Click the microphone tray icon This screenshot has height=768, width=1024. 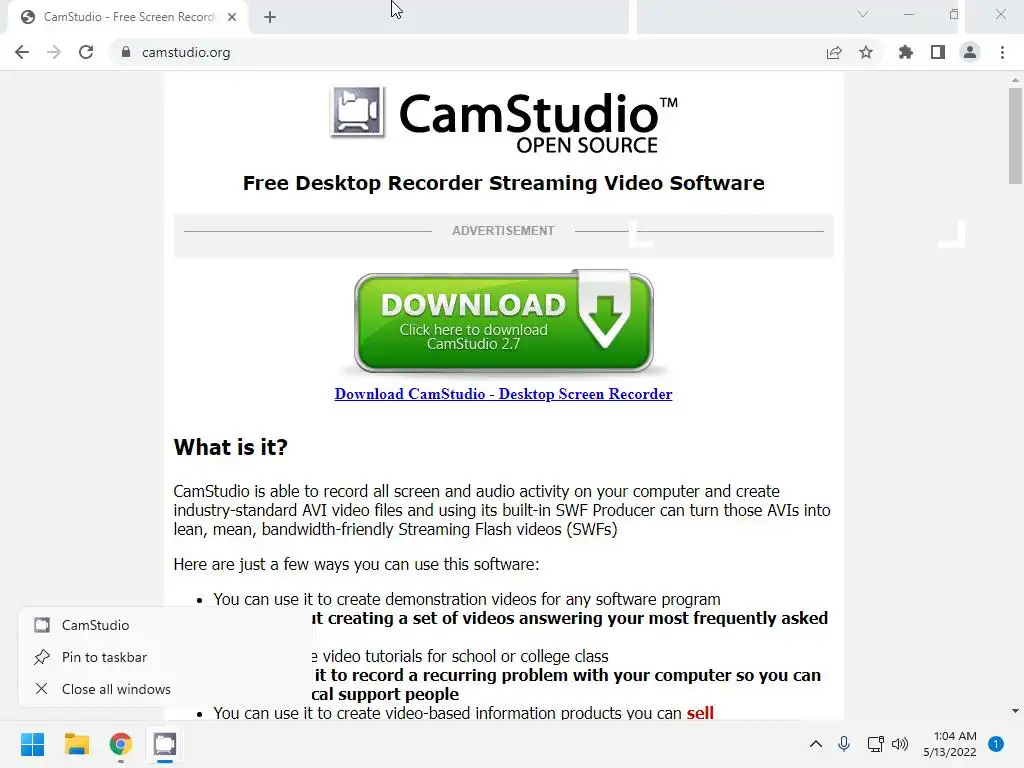(844, 744)
